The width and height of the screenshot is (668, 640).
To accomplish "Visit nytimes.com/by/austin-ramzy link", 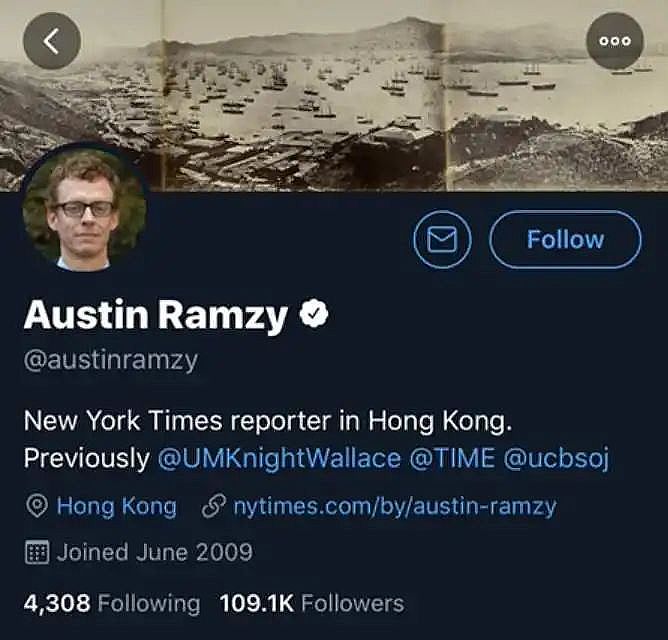I will (395, 507).
